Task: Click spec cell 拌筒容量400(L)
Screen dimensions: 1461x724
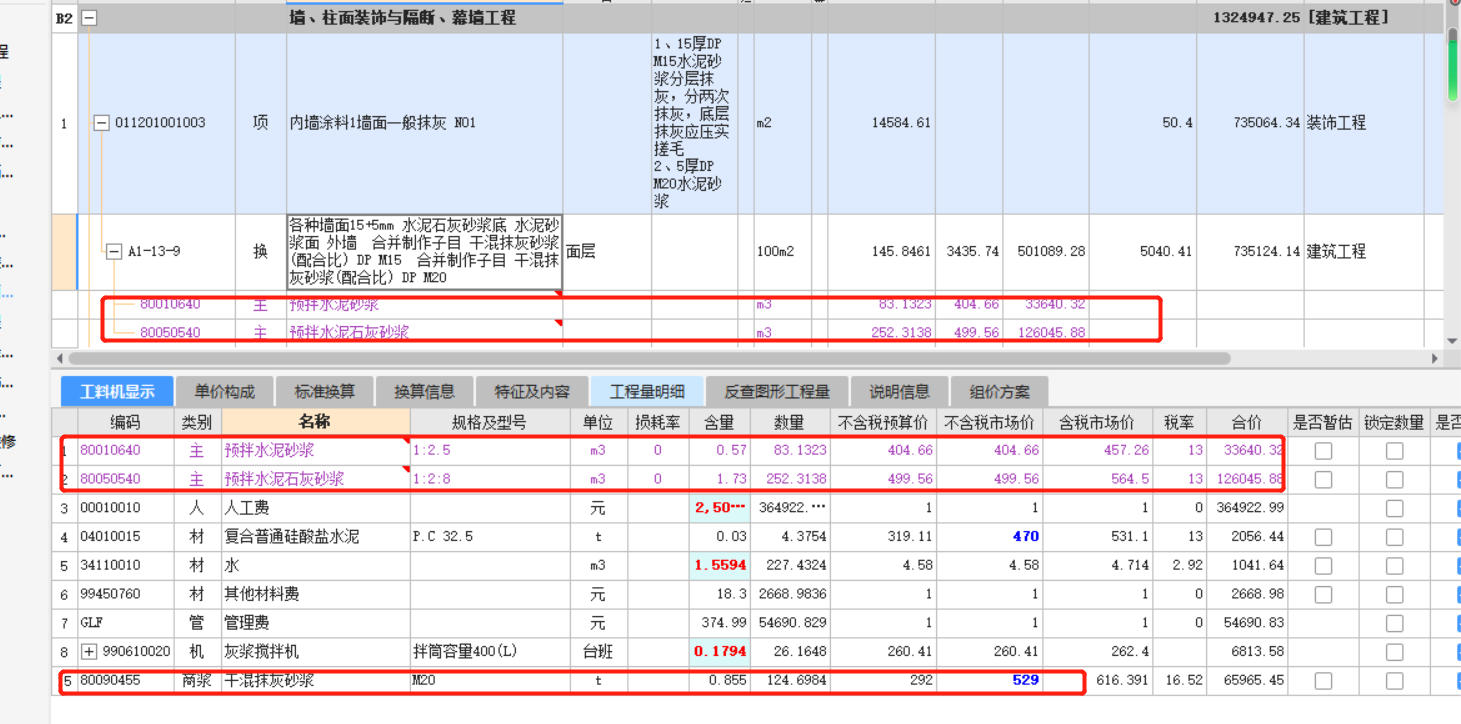Action: pos(490,652)
